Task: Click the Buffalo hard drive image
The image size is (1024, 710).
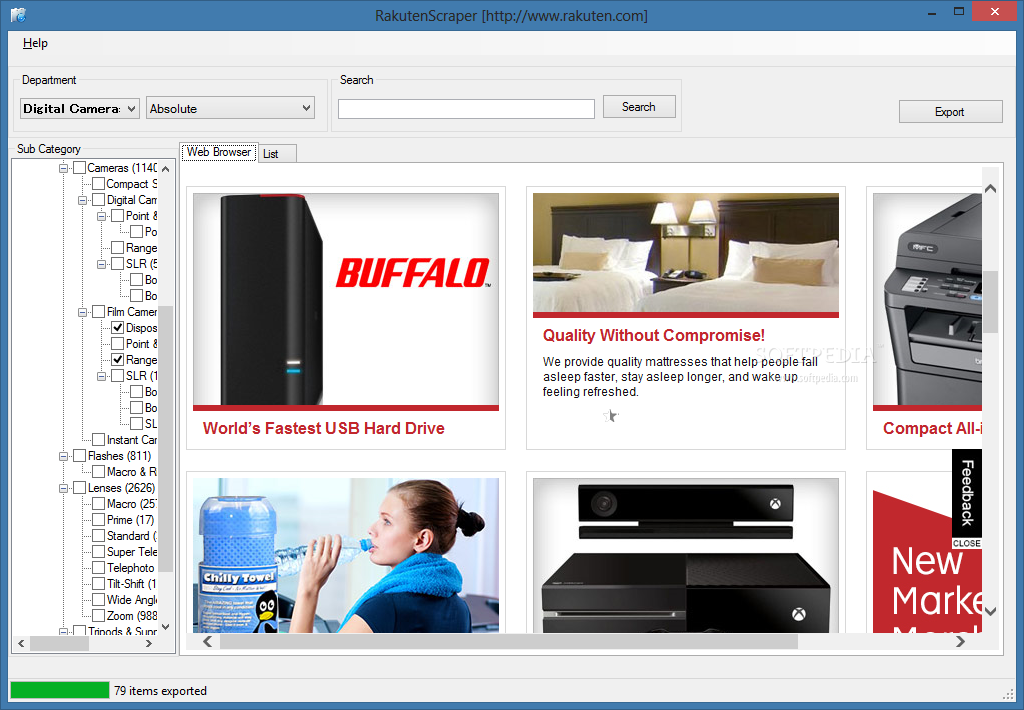Action: click(346, 299)
